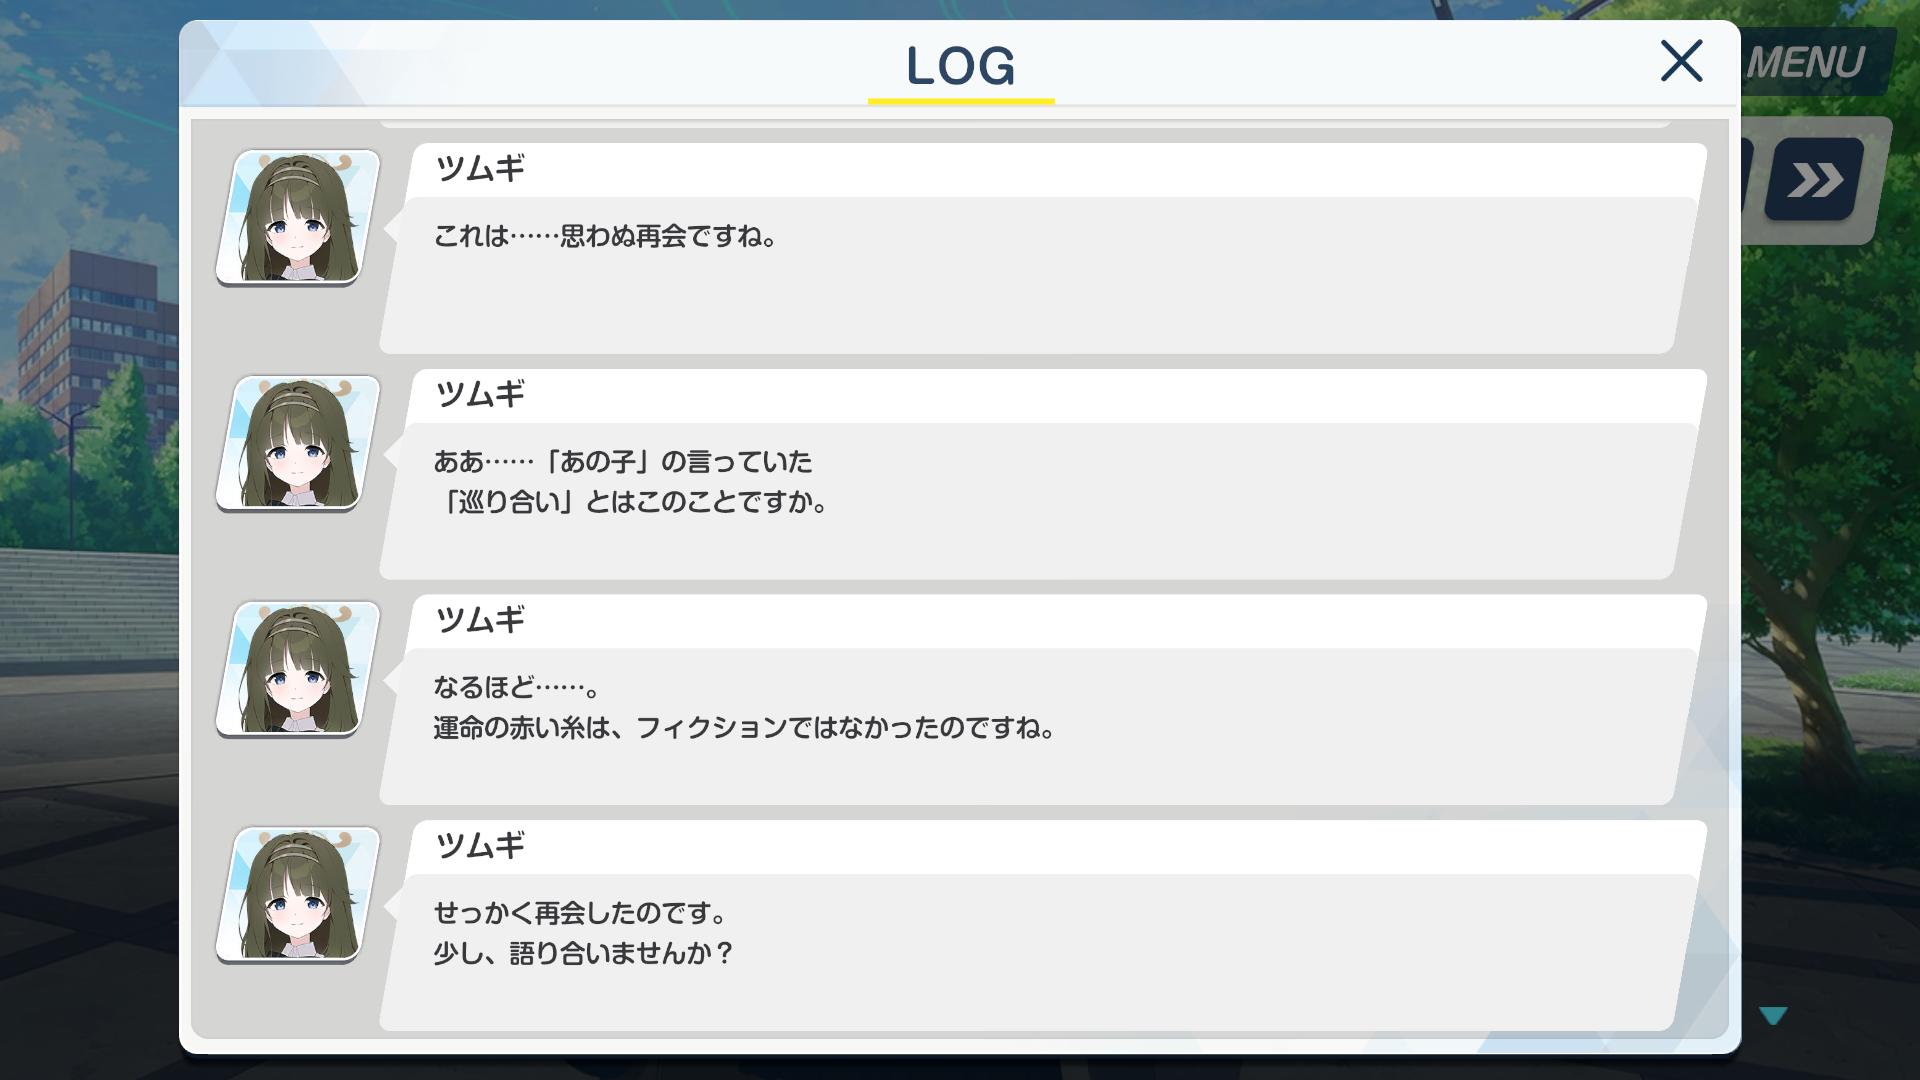The image size is (1920, 1080).
Task: Click the cut-off previous log entry at the top
Action: click(1025, 123)
